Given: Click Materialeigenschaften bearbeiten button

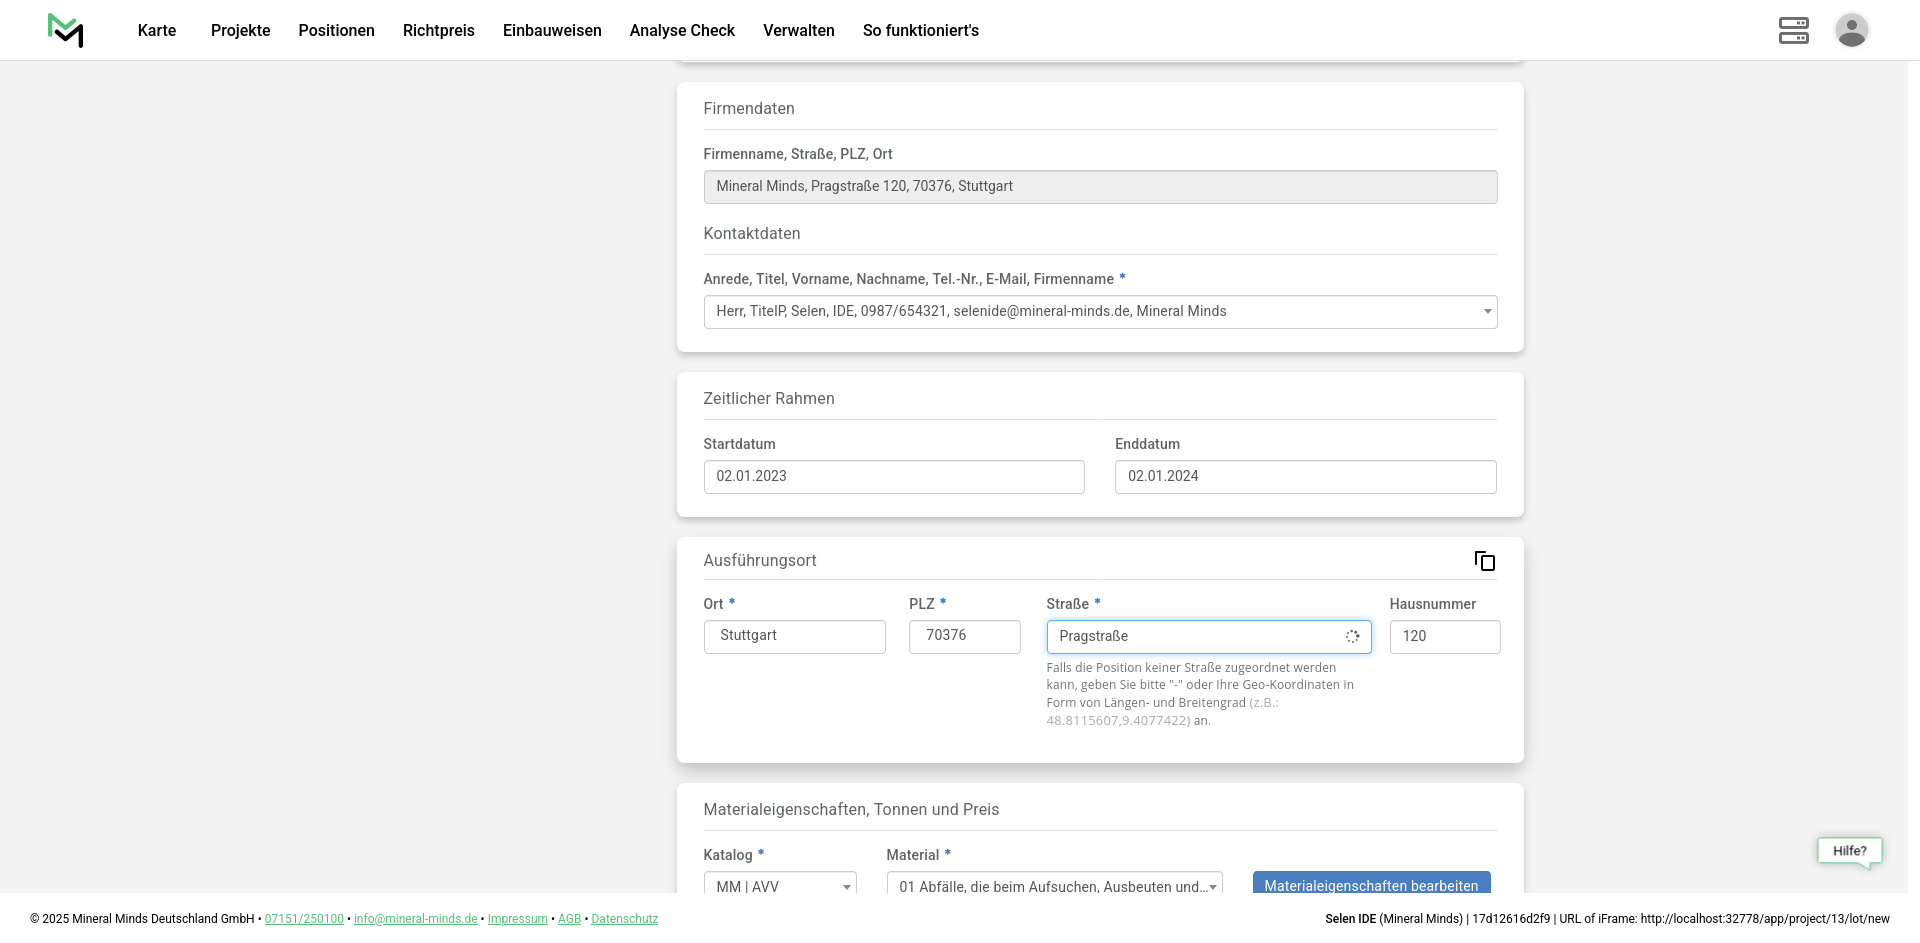Looking at the screenshot, I should (1370, 884).
